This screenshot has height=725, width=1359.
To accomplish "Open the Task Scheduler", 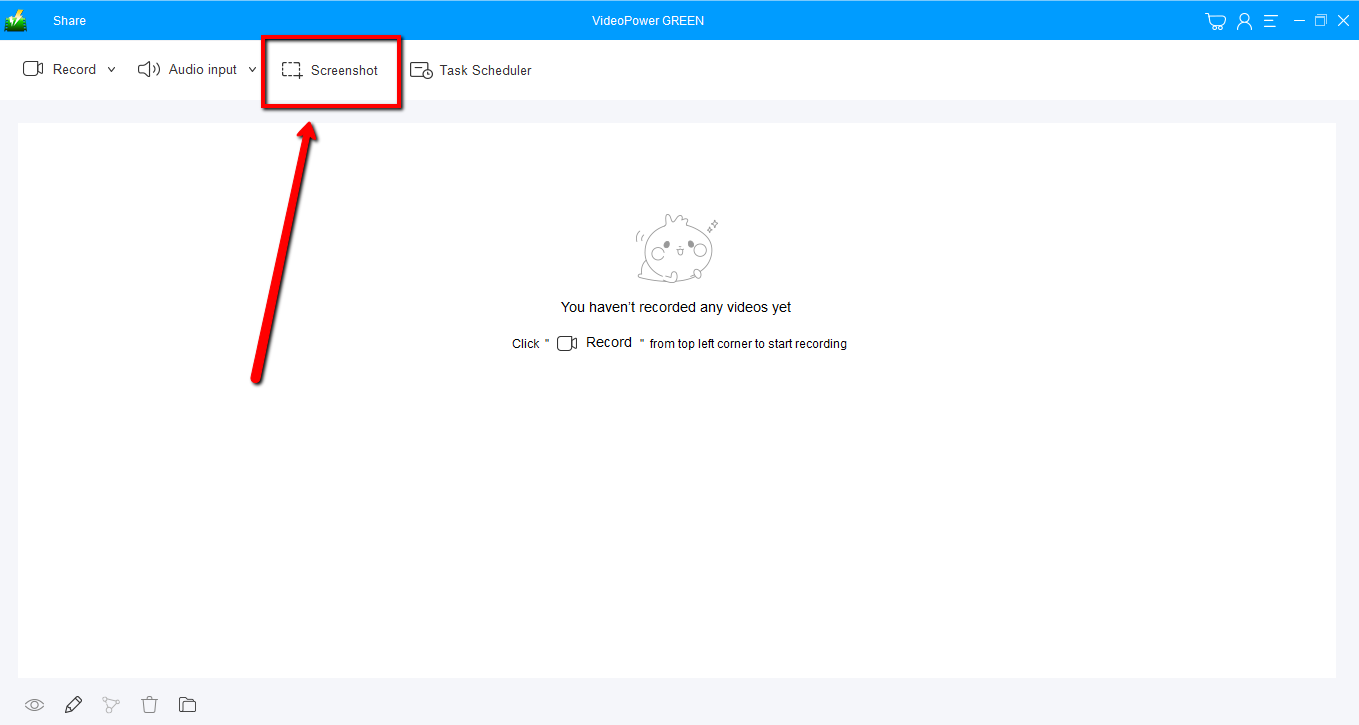I will 483,70.
